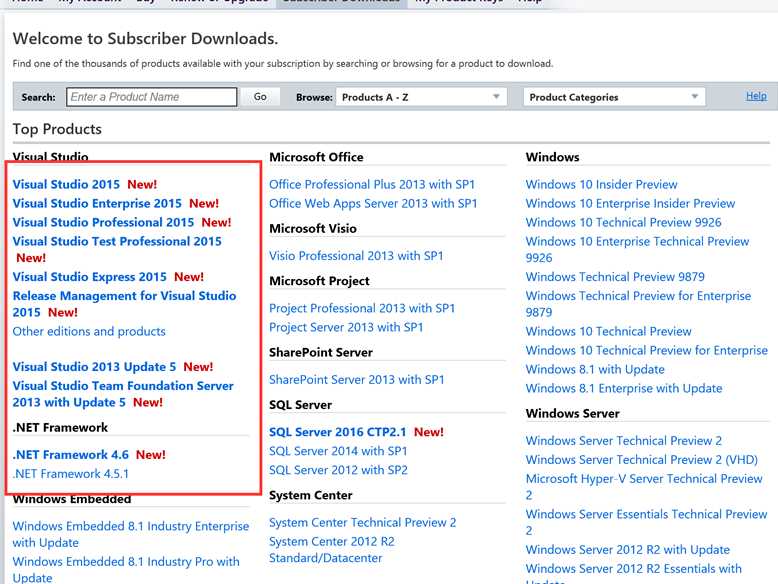
Task: Open Office Professional Plus 2013 with SP1
Action: click(x=372, y=184)
